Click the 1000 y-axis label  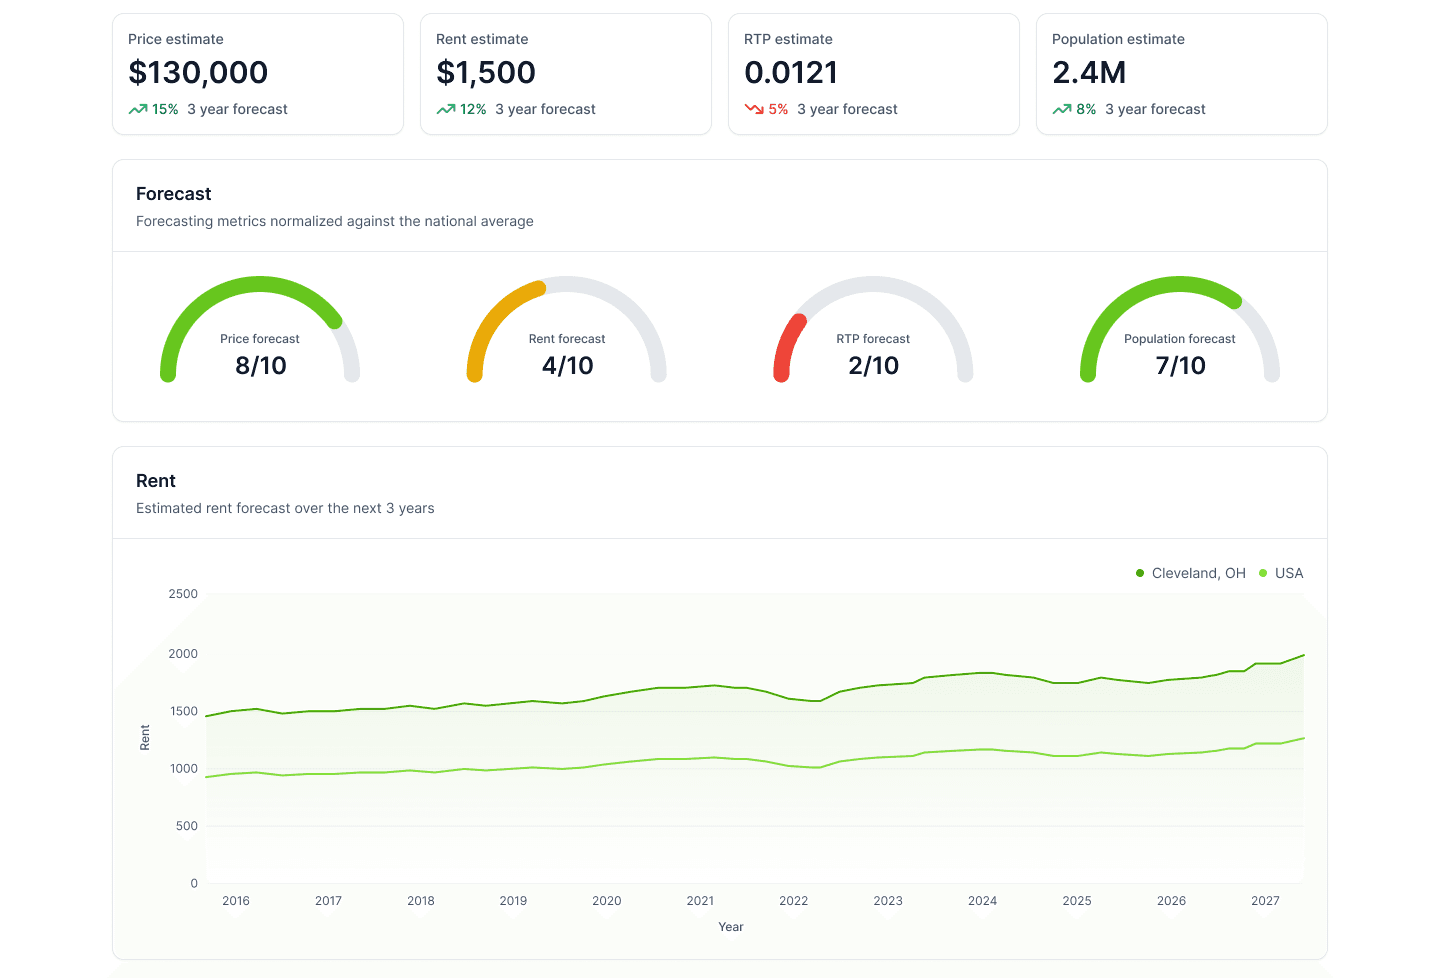click(184, 769)
